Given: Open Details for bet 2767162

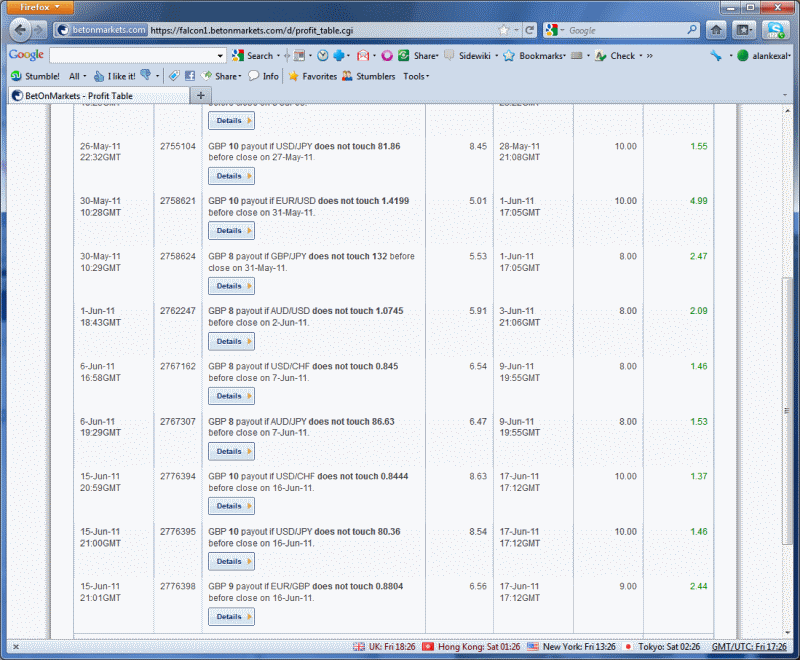Looking at the screenshot, I should pos(231,396).
